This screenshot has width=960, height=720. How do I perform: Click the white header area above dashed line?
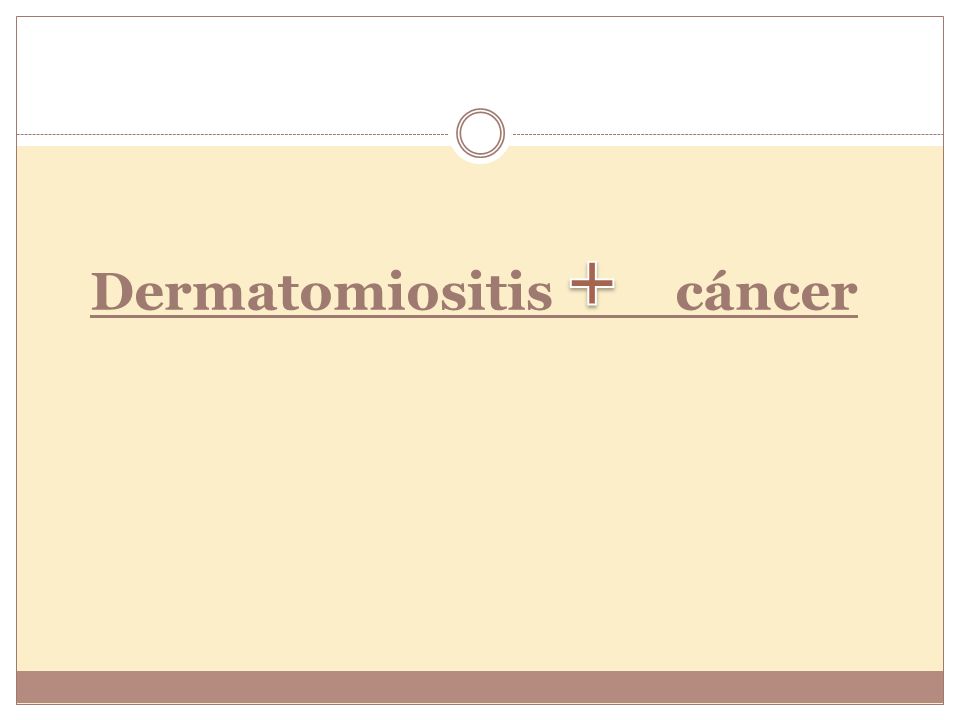(480, 73)
